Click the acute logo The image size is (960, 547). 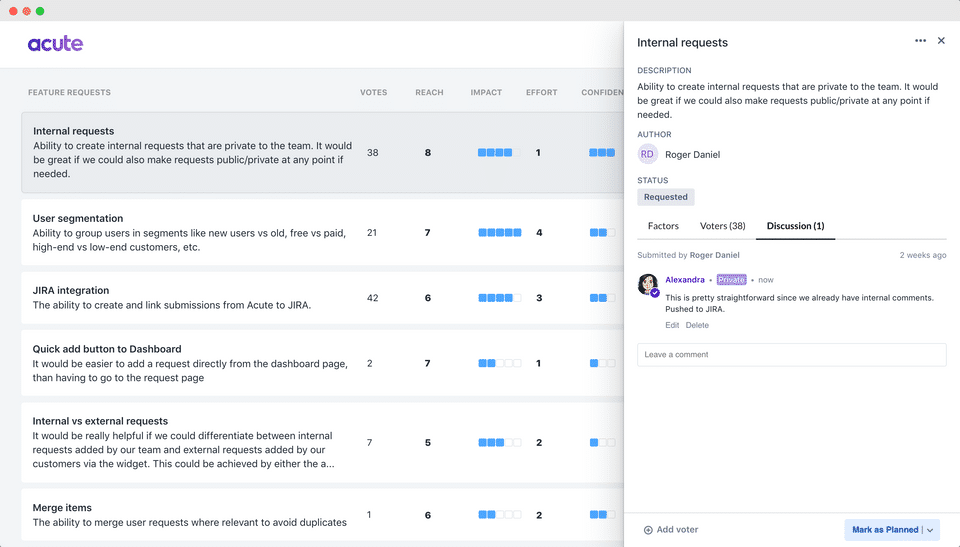(55, 43)
